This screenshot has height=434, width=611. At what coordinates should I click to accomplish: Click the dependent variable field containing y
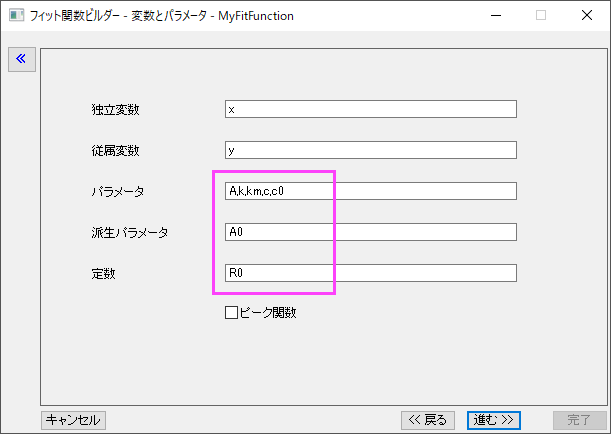[x=371, y=150]
